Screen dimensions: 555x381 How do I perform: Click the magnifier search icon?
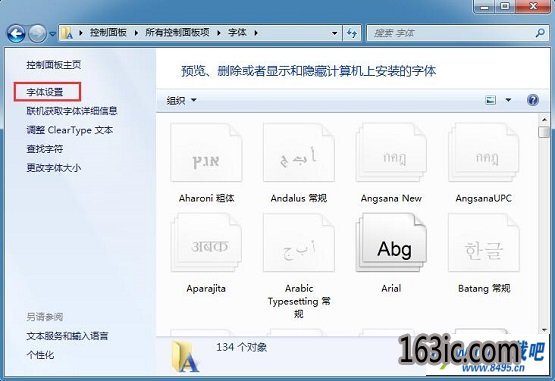540,33
